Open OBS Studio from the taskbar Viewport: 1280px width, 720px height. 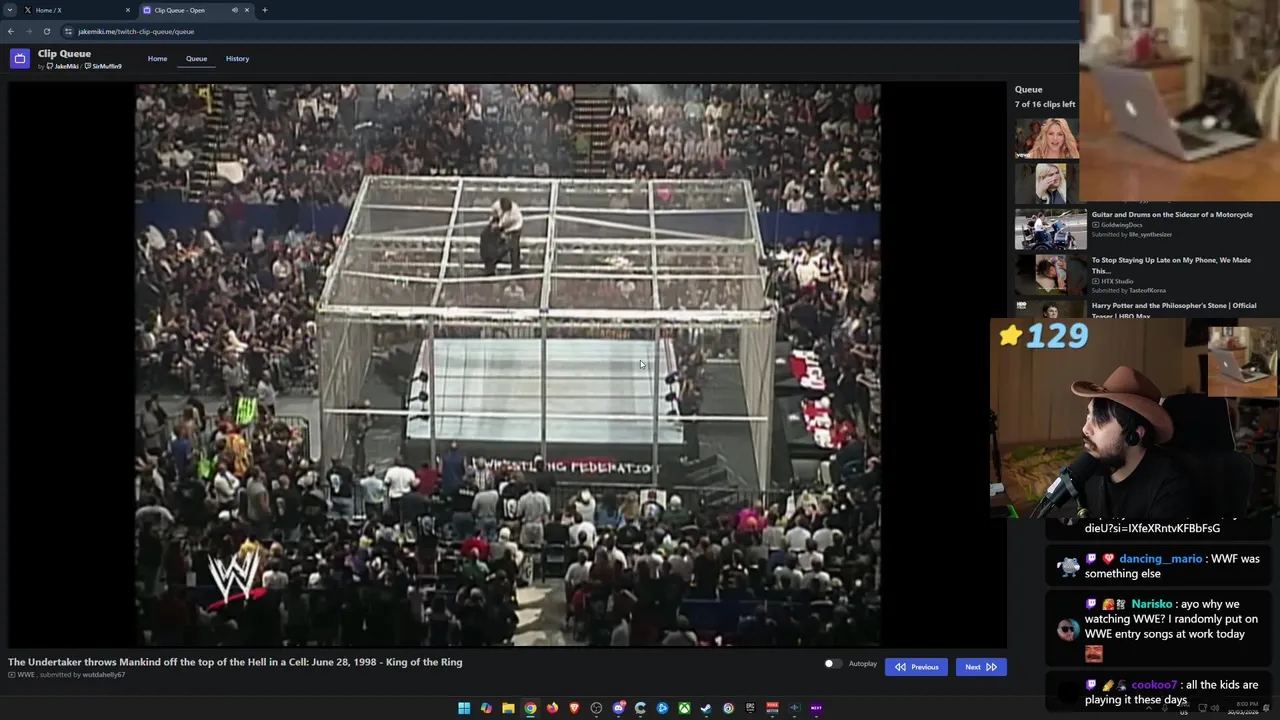coord(596,708)
